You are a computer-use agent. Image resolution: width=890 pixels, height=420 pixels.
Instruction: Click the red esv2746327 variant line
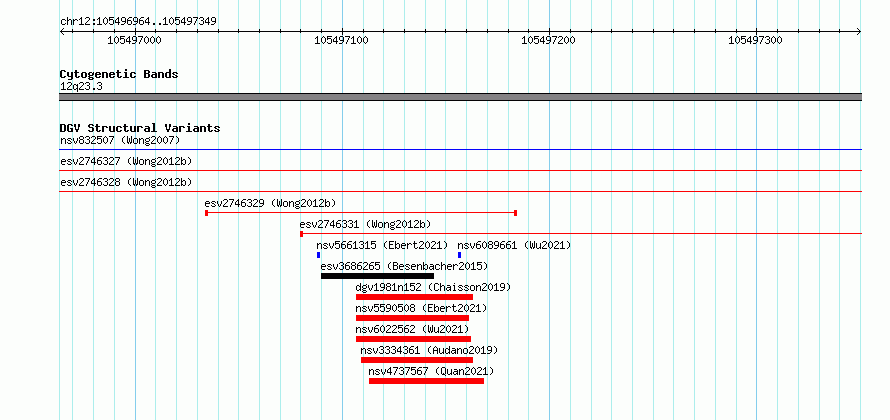tap(460, 171)
